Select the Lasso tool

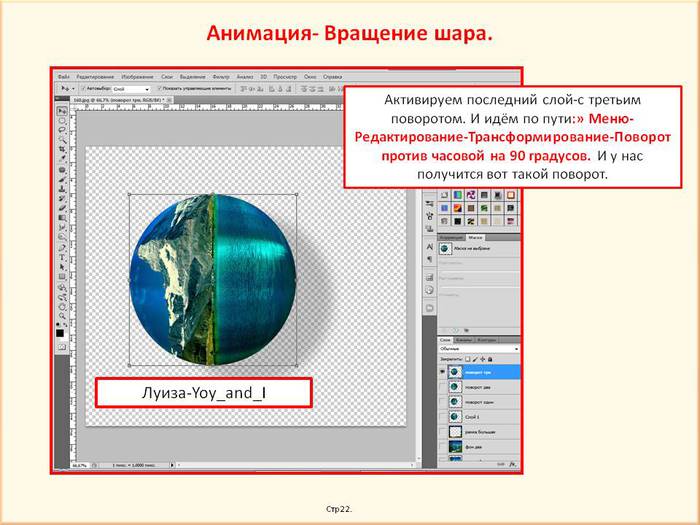click(62, 130)
